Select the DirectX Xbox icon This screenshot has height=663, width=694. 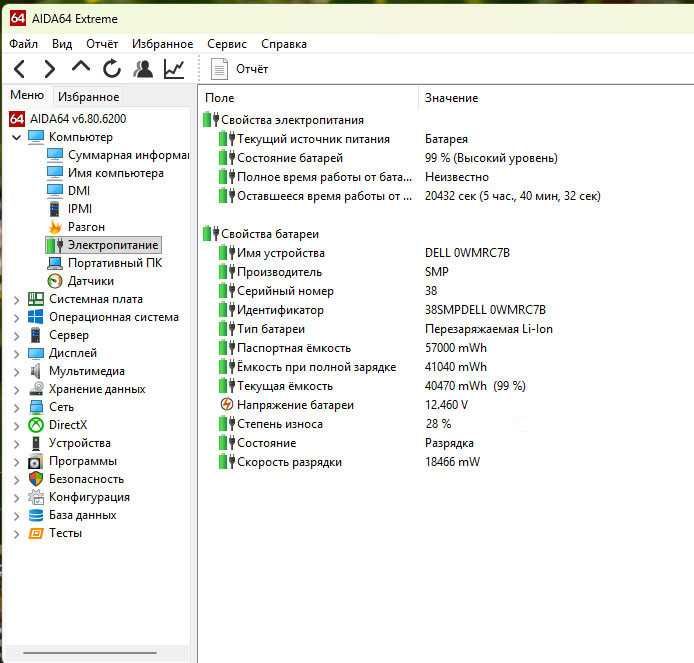36,425
